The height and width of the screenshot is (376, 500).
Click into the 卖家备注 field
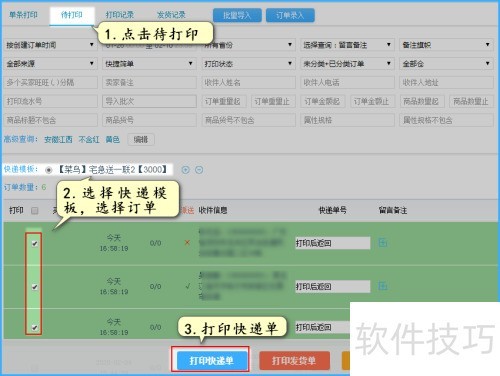tap(149, 82)
